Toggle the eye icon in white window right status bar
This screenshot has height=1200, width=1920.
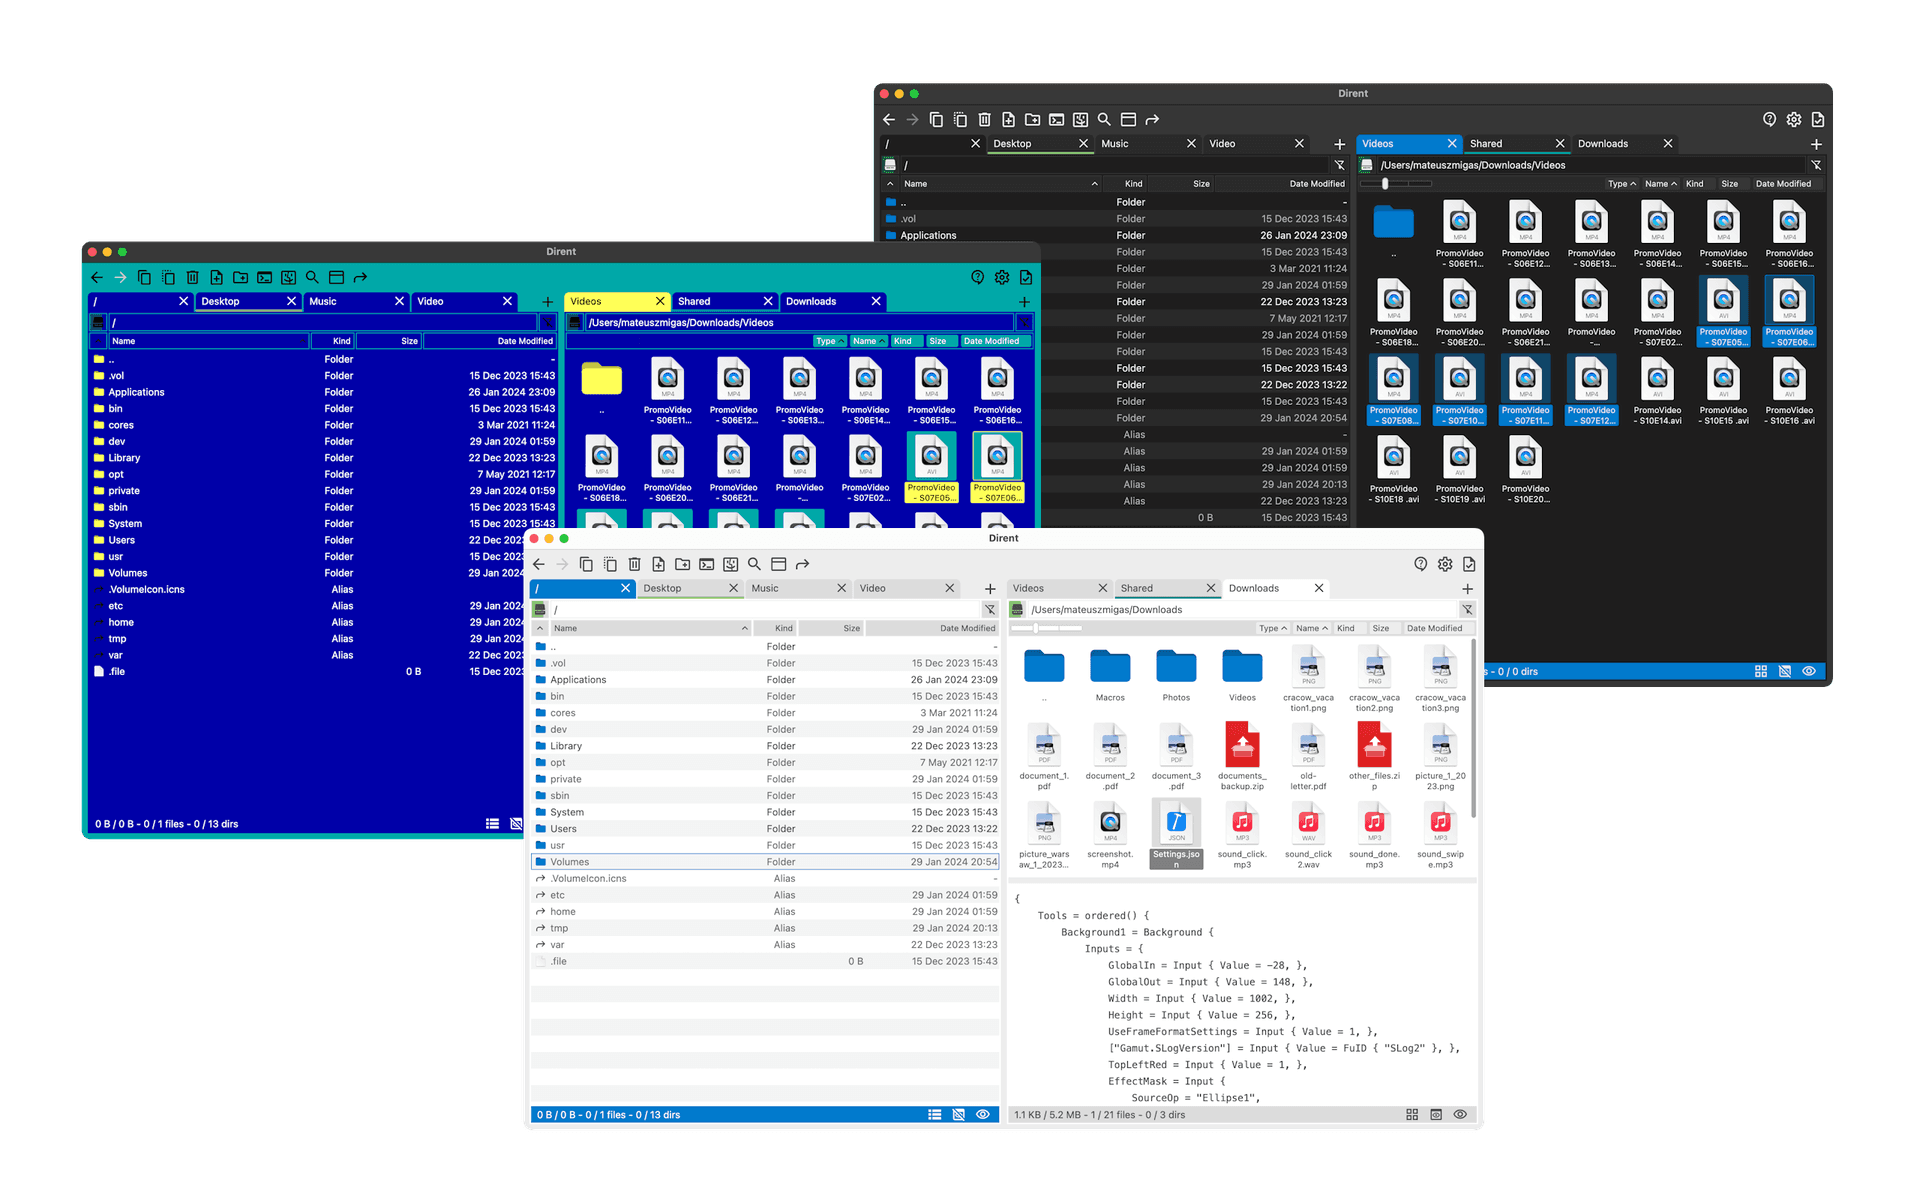(x=1460, y=1115)
